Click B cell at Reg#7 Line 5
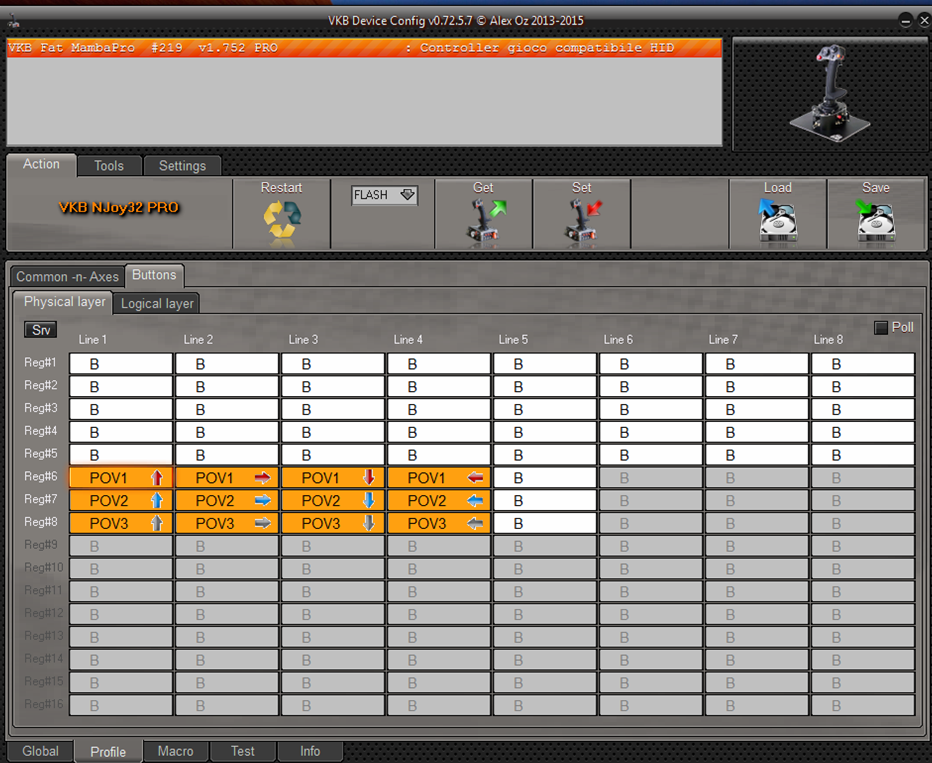The height and width of the screenshot is (763, 932). 544,500
